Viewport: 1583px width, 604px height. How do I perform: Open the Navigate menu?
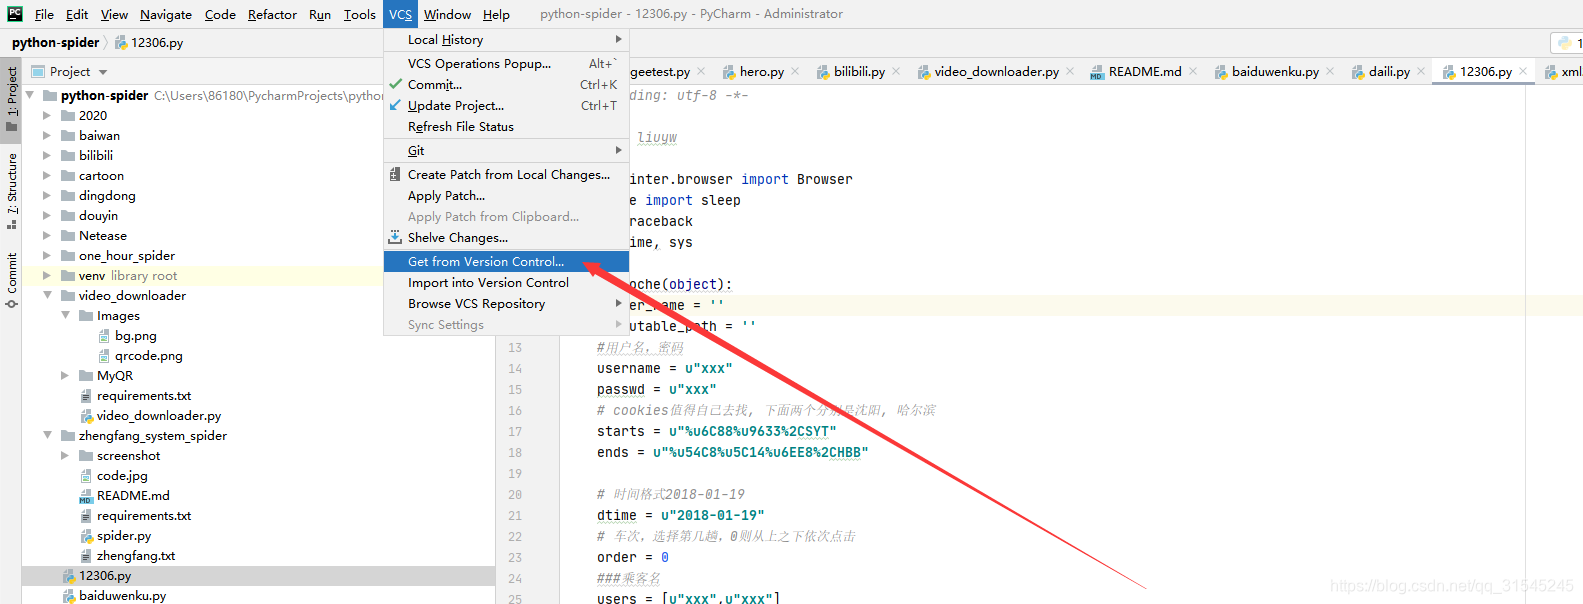tap(166, 14)
